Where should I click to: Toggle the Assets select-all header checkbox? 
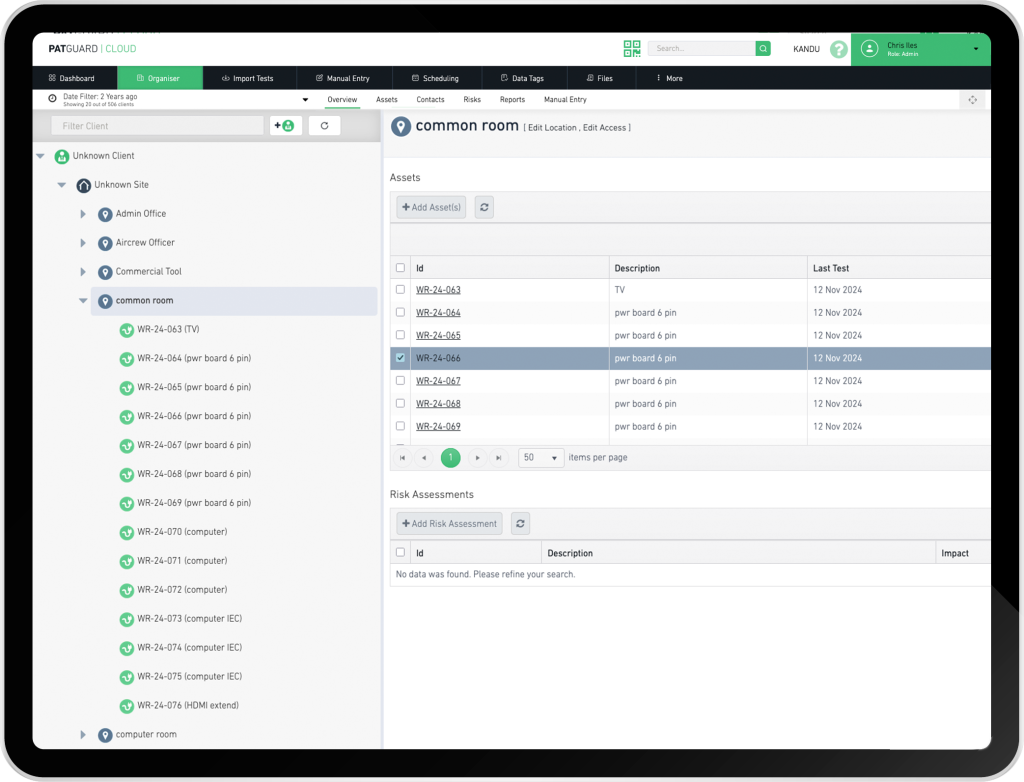[401, 268]
